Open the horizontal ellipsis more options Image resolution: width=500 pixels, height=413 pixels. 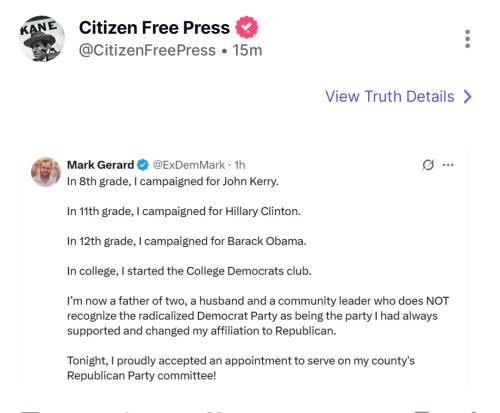click(x=448, y=165)
